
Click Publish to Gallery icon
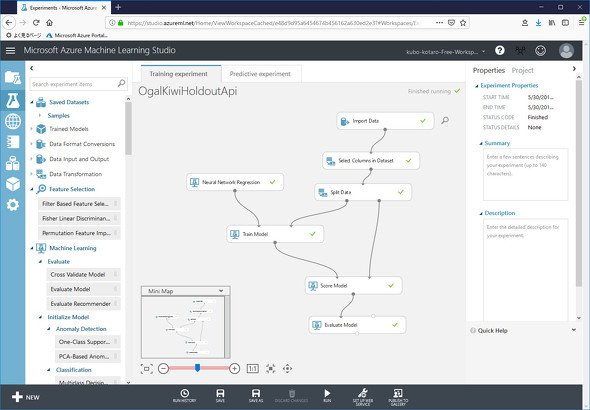(x=398, y=396)
